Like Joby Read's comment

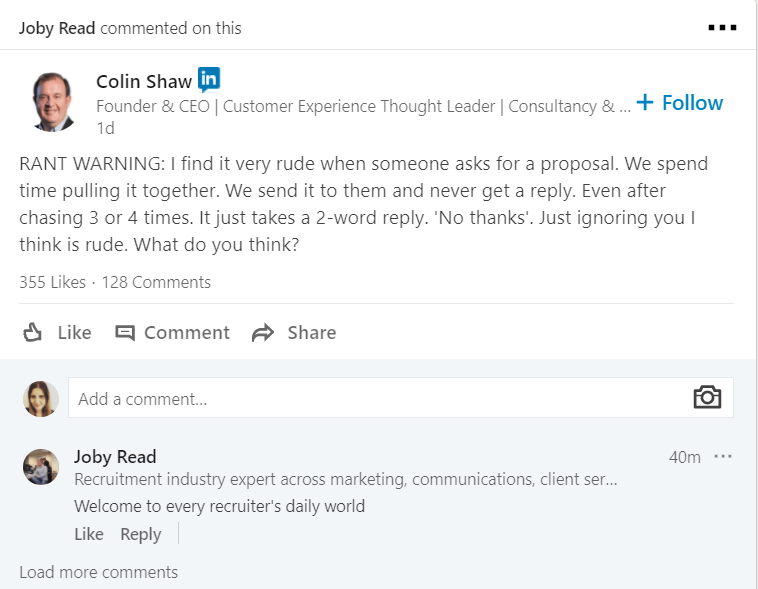(x=89, y=534)
